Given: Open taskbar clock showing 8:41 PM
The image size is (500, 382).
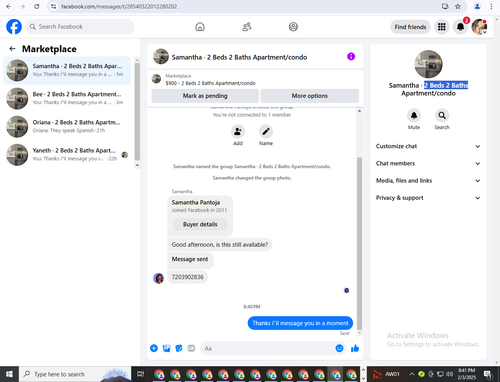Looking at the screenshot, I should 467,374.
